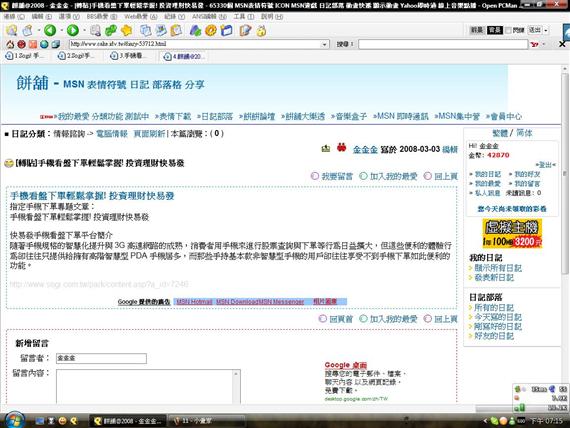Open the 顯示所有日記 sidebar link

coord(498,268)
